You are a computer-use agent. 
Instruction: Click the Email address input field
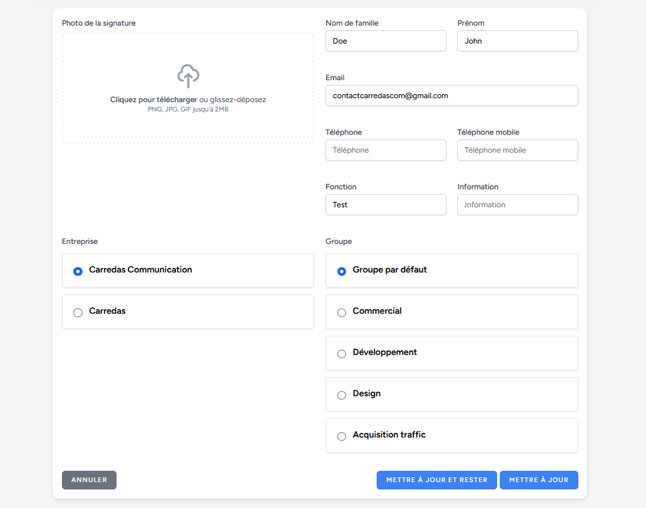pos(451,95)
